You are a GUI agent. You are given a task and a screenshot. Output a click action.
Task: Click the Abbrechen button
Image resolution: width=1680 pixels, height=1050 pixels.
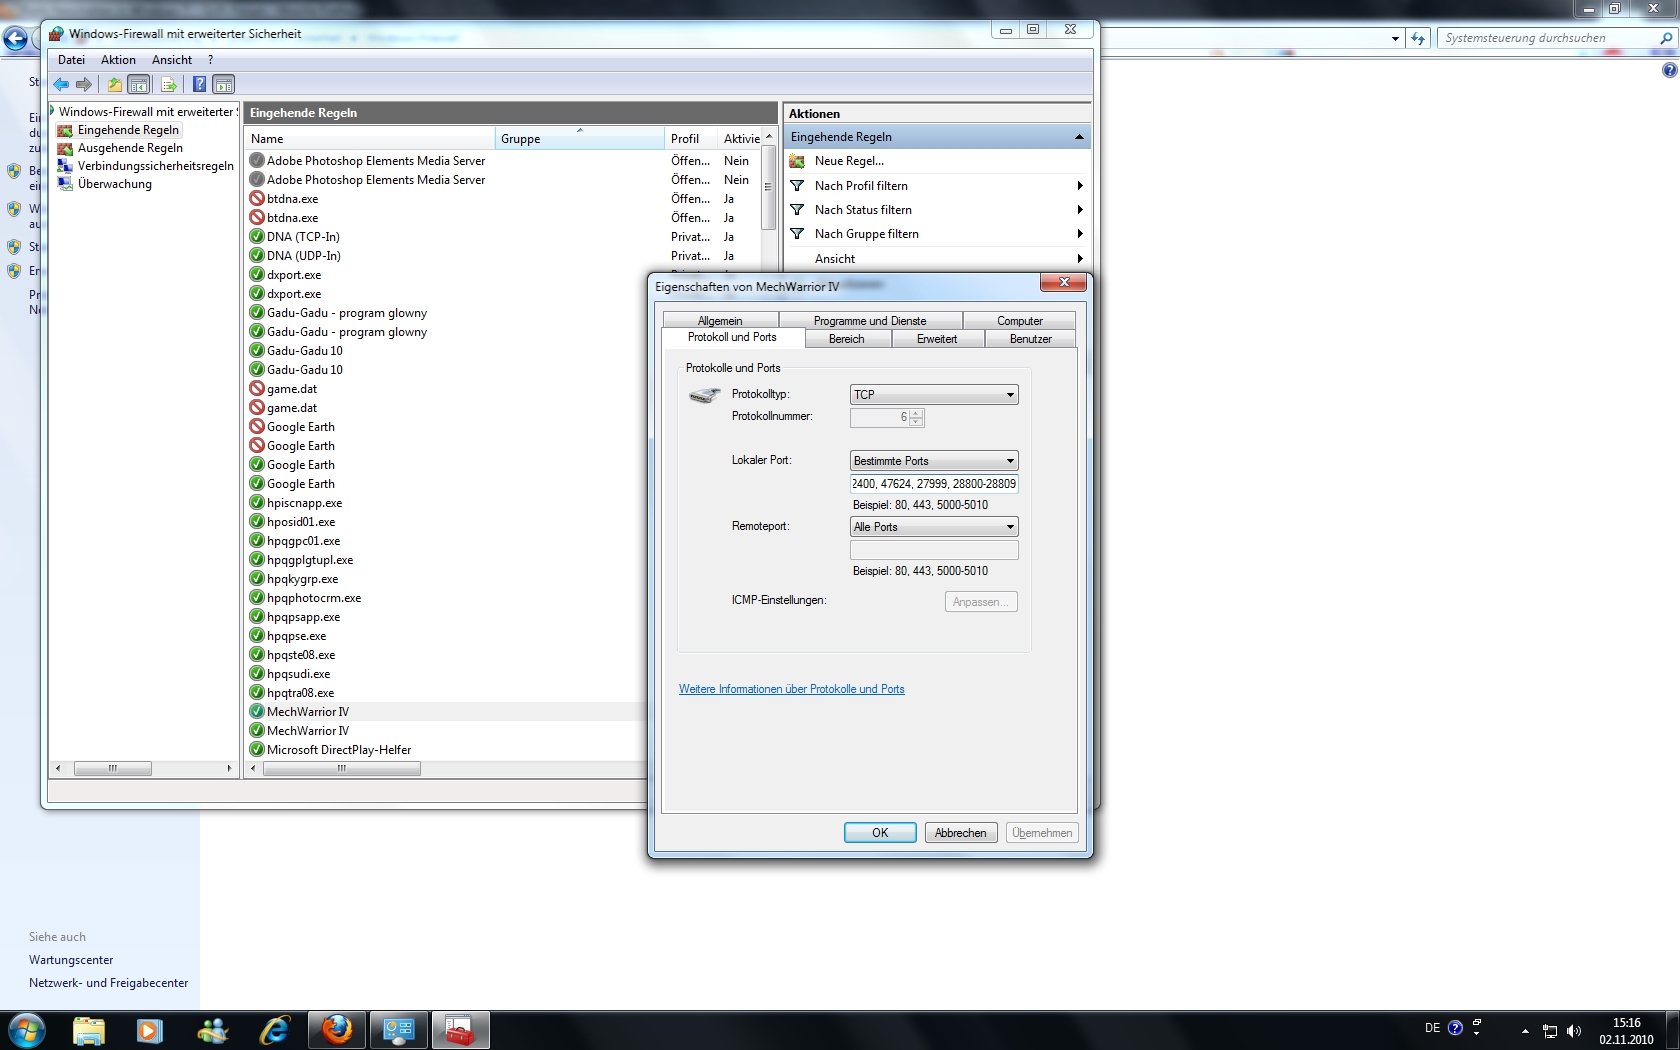click(x=961, y=833)
